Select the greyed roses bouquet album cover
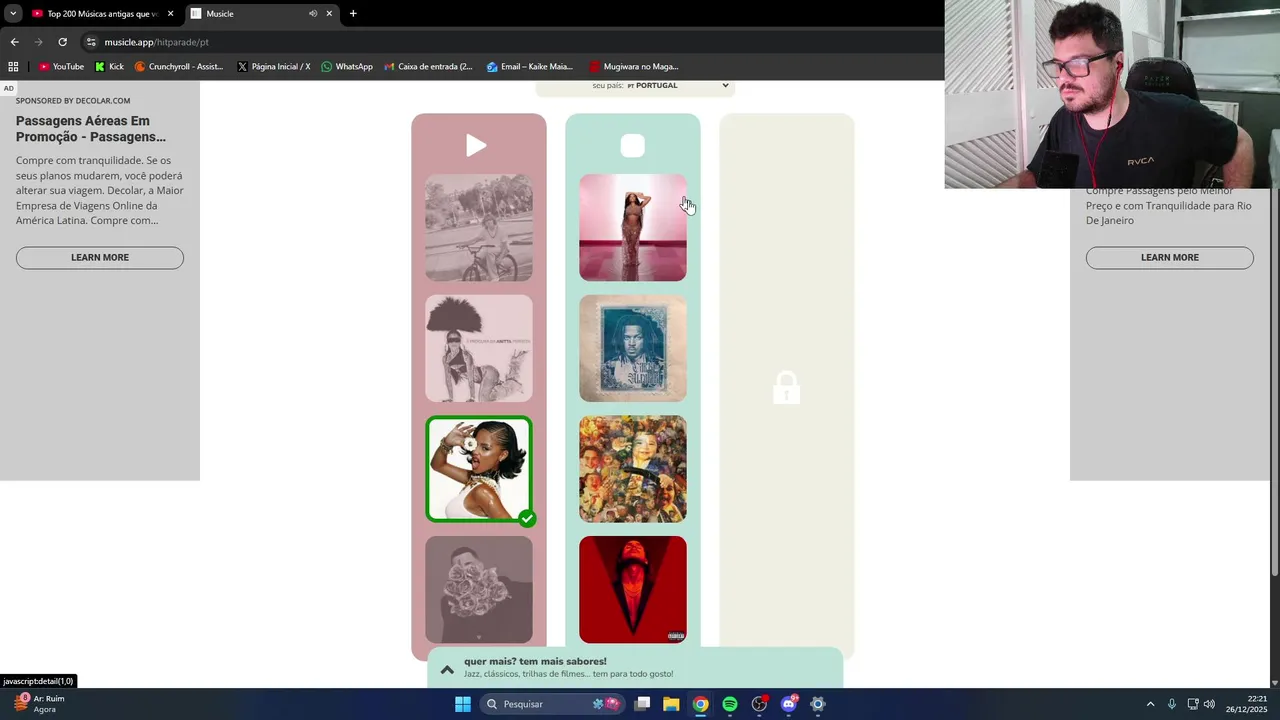 click(479, 590)
